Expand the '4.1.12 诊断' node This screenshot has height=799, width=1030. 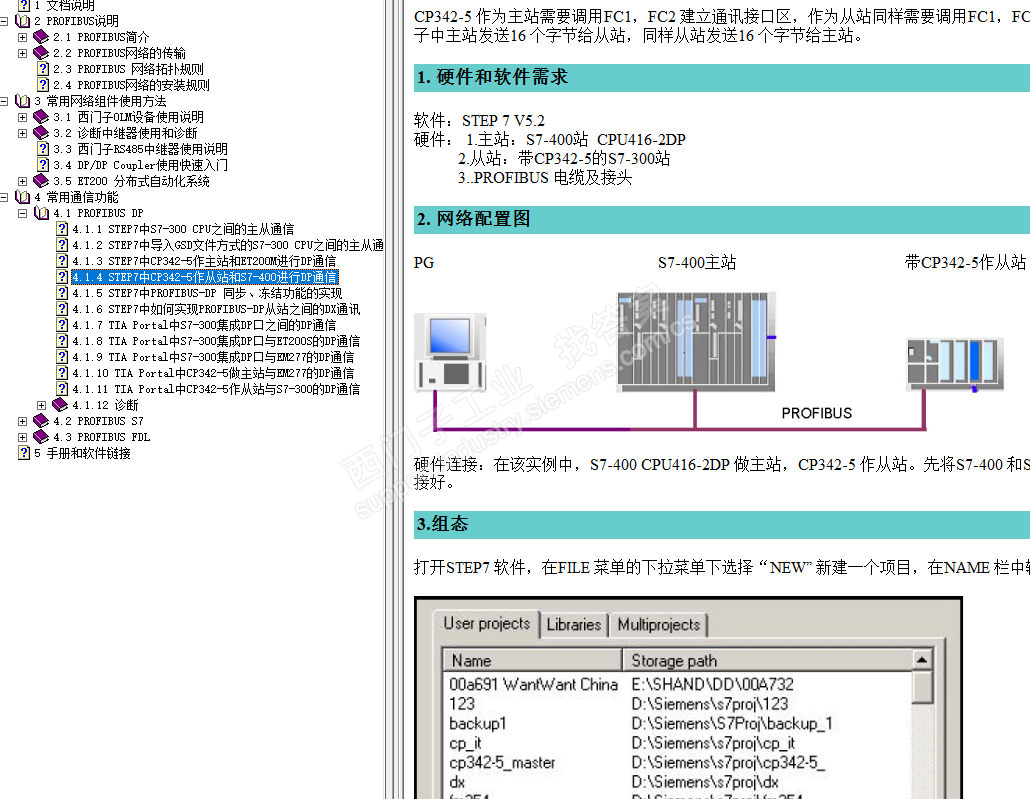[x=41, y=405]
